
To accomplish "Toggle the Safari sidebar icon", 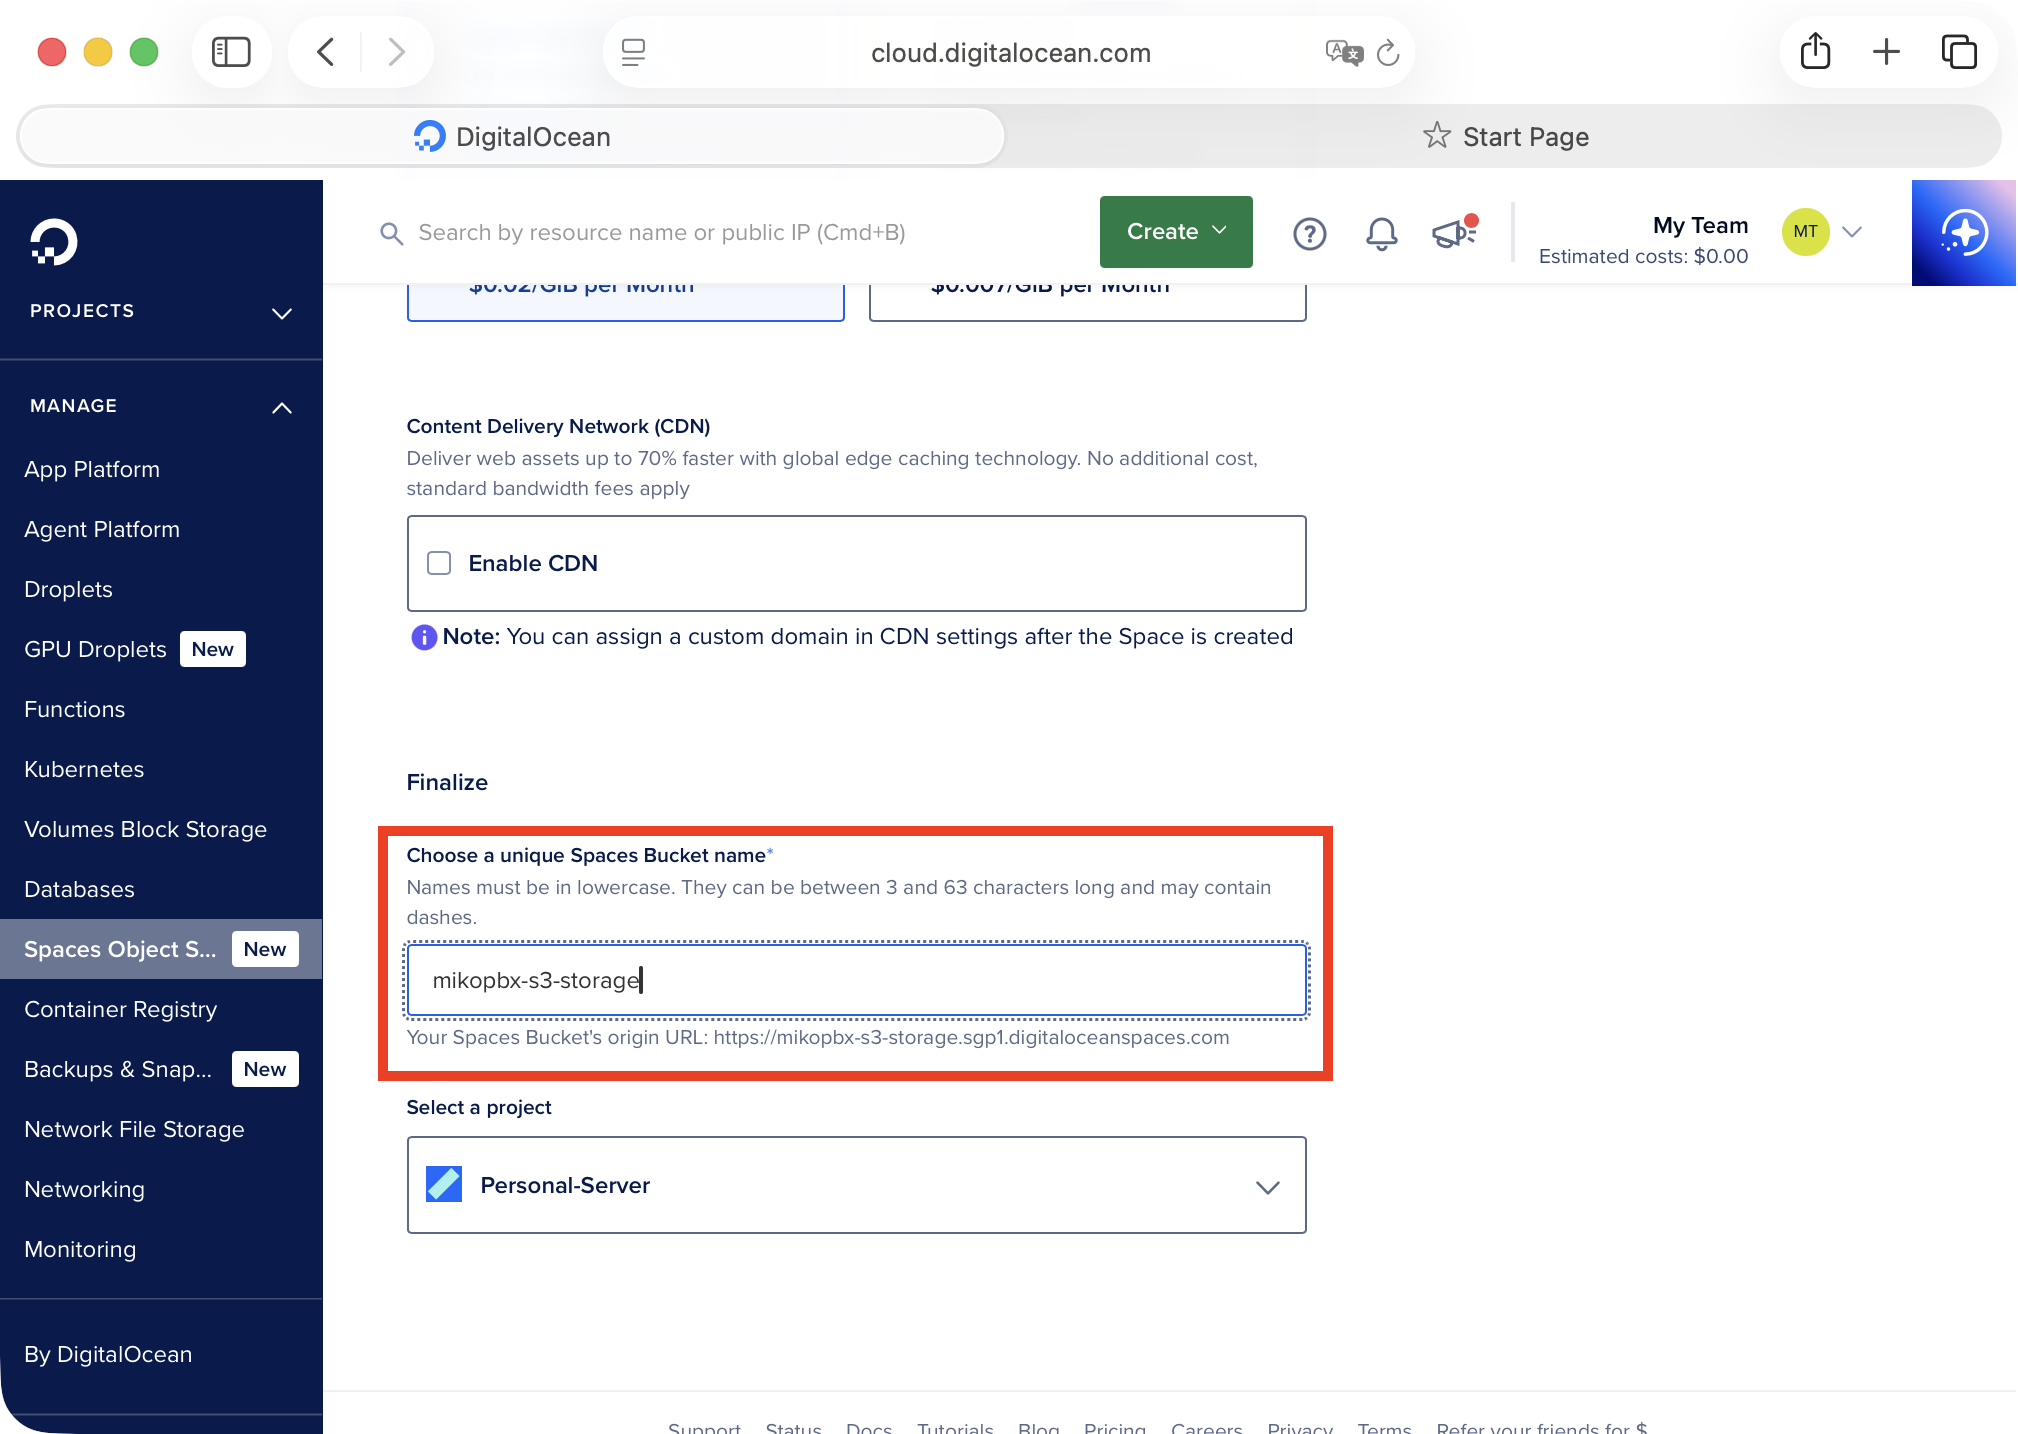I will coord(231,52).
